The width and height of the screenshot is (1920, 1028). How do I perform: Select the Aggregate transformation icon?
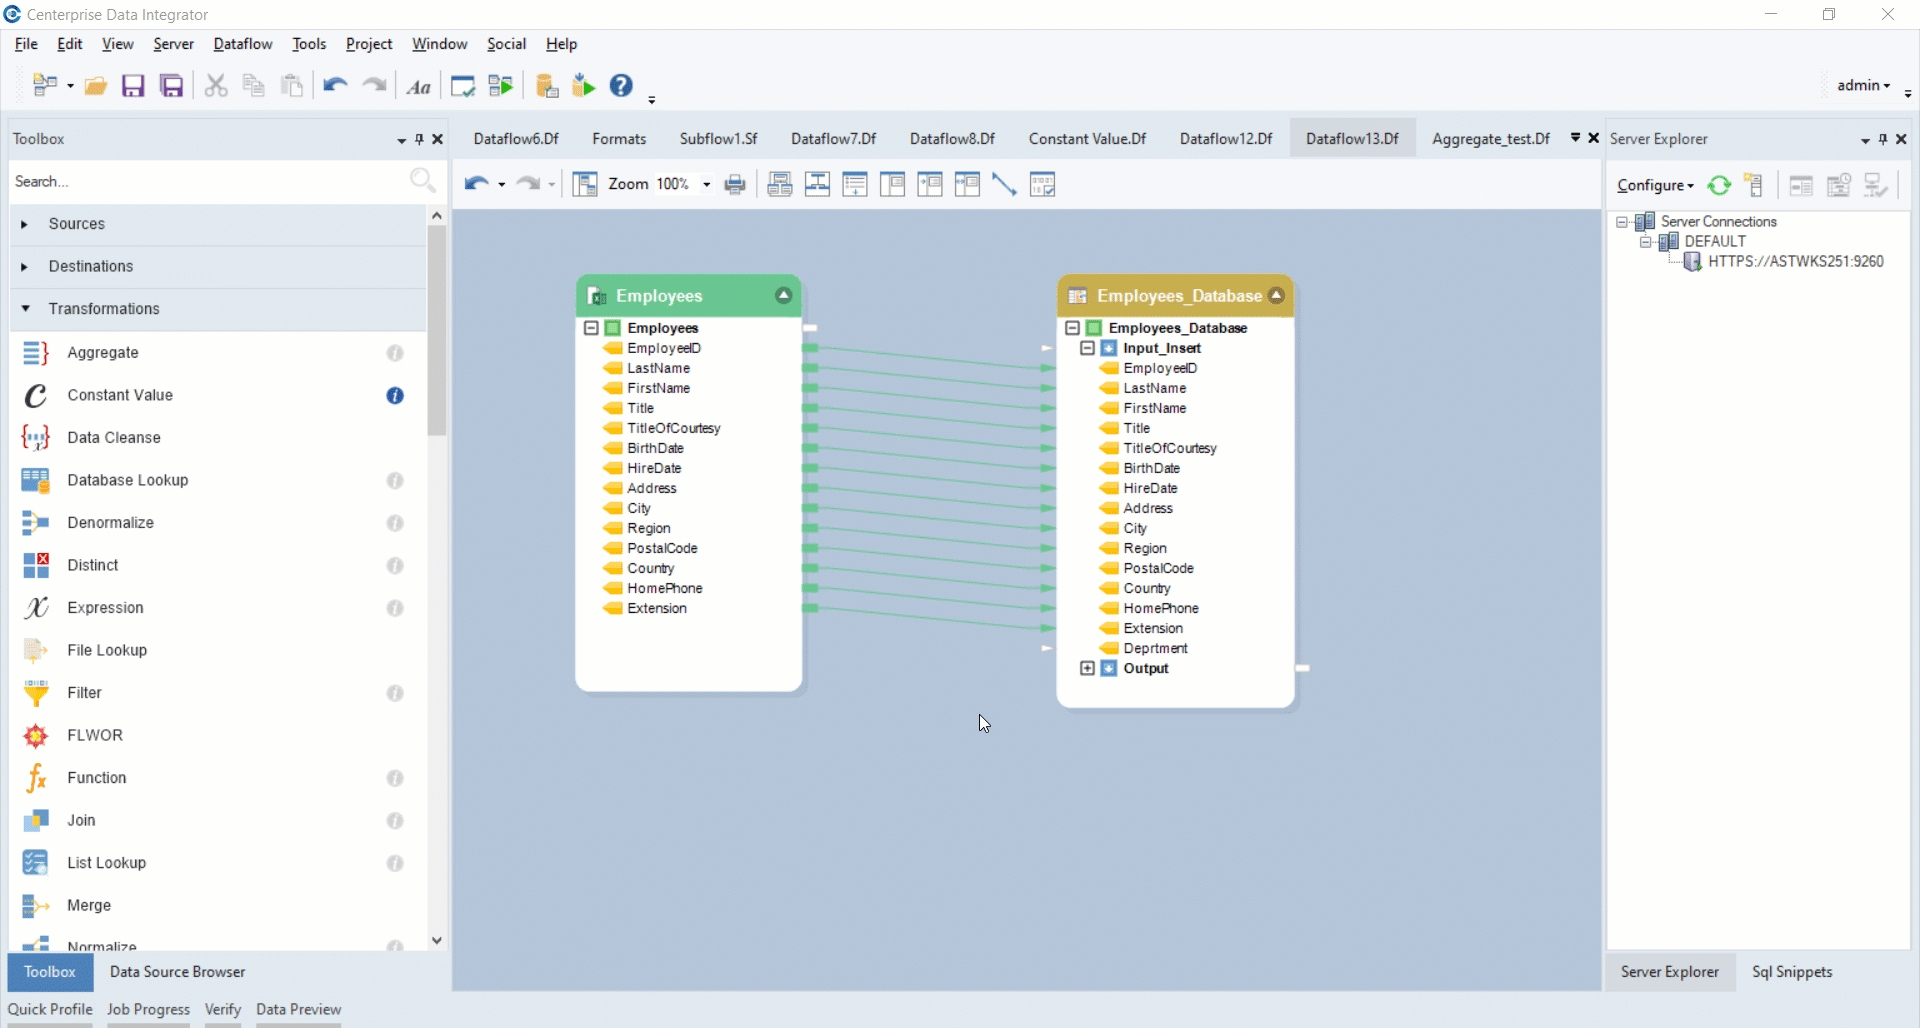tap(36, 353)
